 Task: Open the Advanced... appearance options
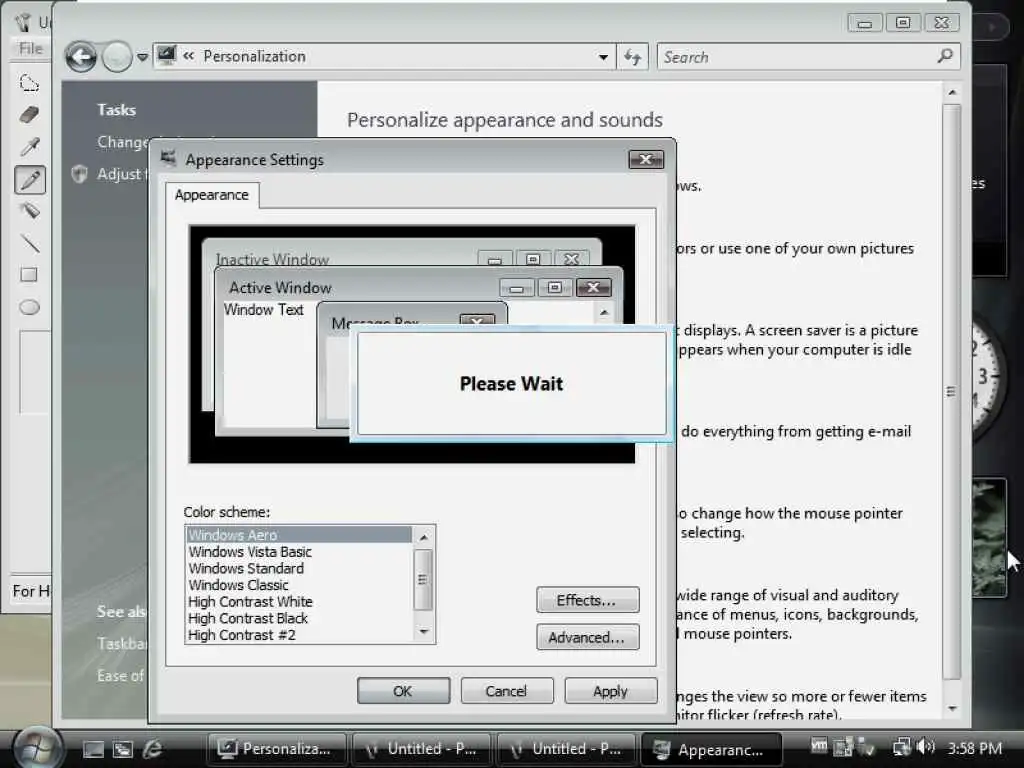coord(587,637)
